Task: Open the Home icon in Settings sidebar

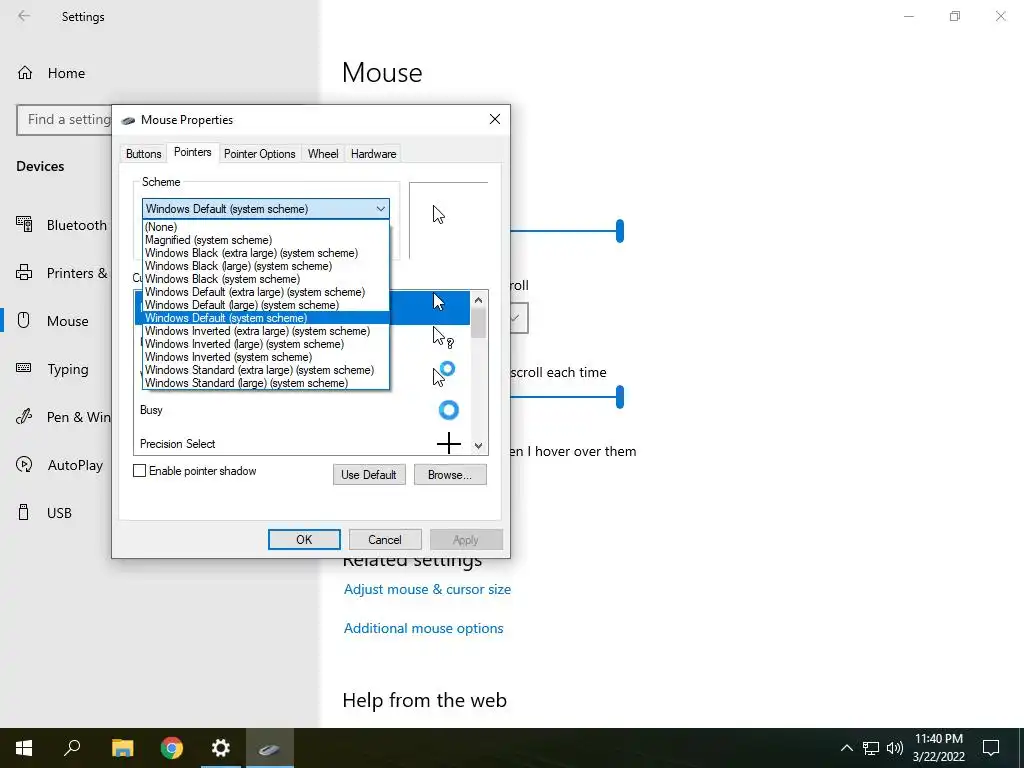Action: [25, 72]
